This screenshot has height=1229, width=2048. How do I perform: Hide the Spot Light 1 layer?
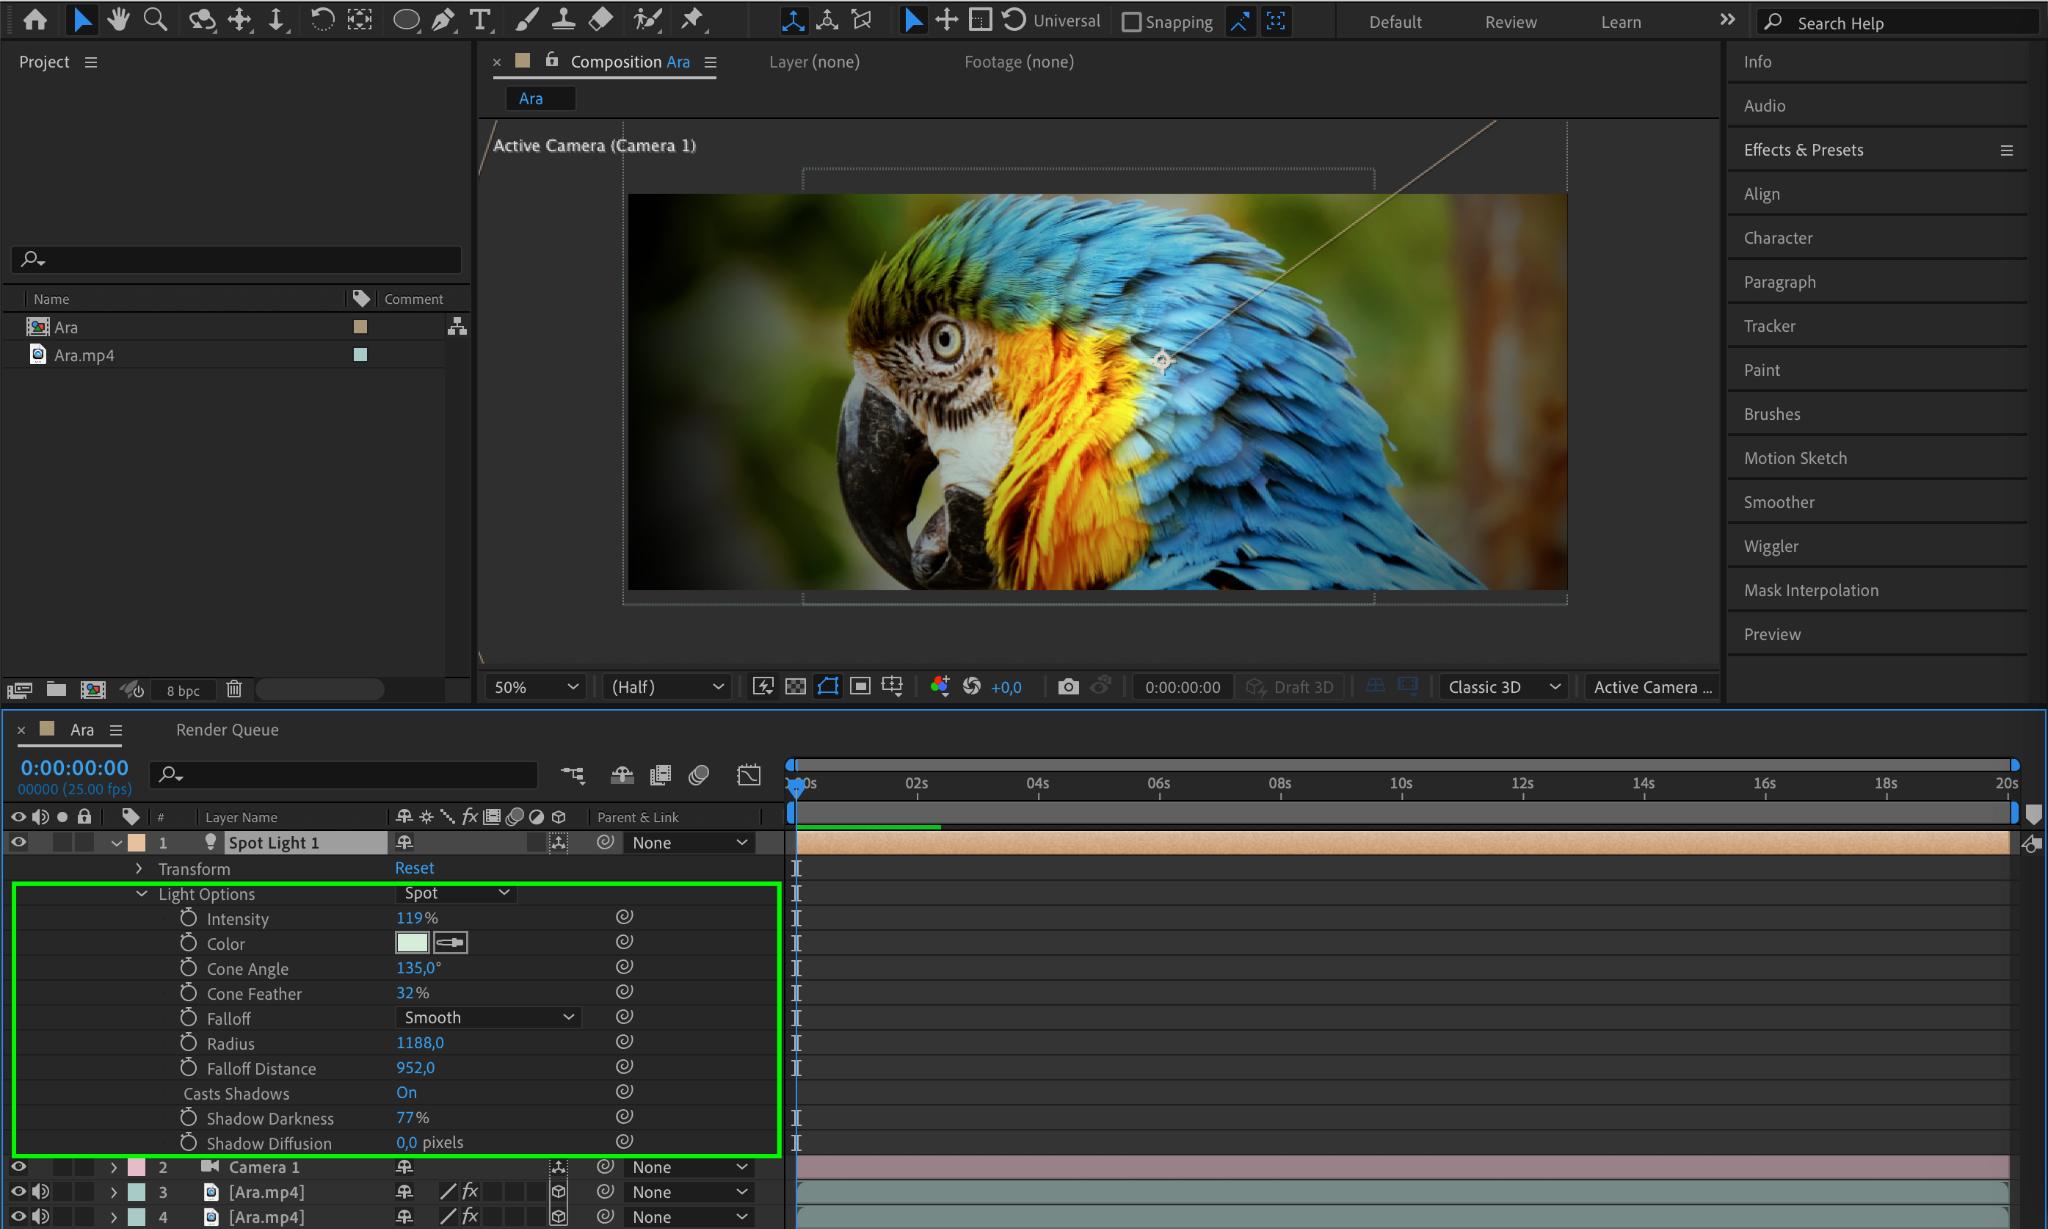pos(18,843)
